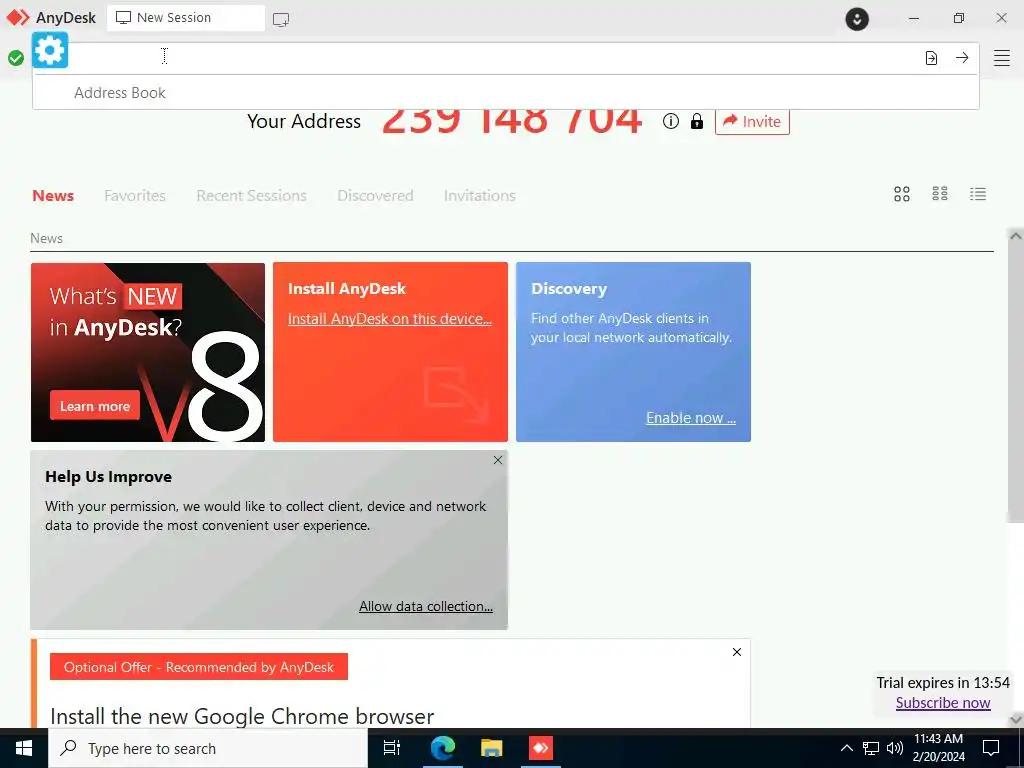Click Allow data collection link
Viewport: 1024px width, 768px height.
(x=426, y=607)
